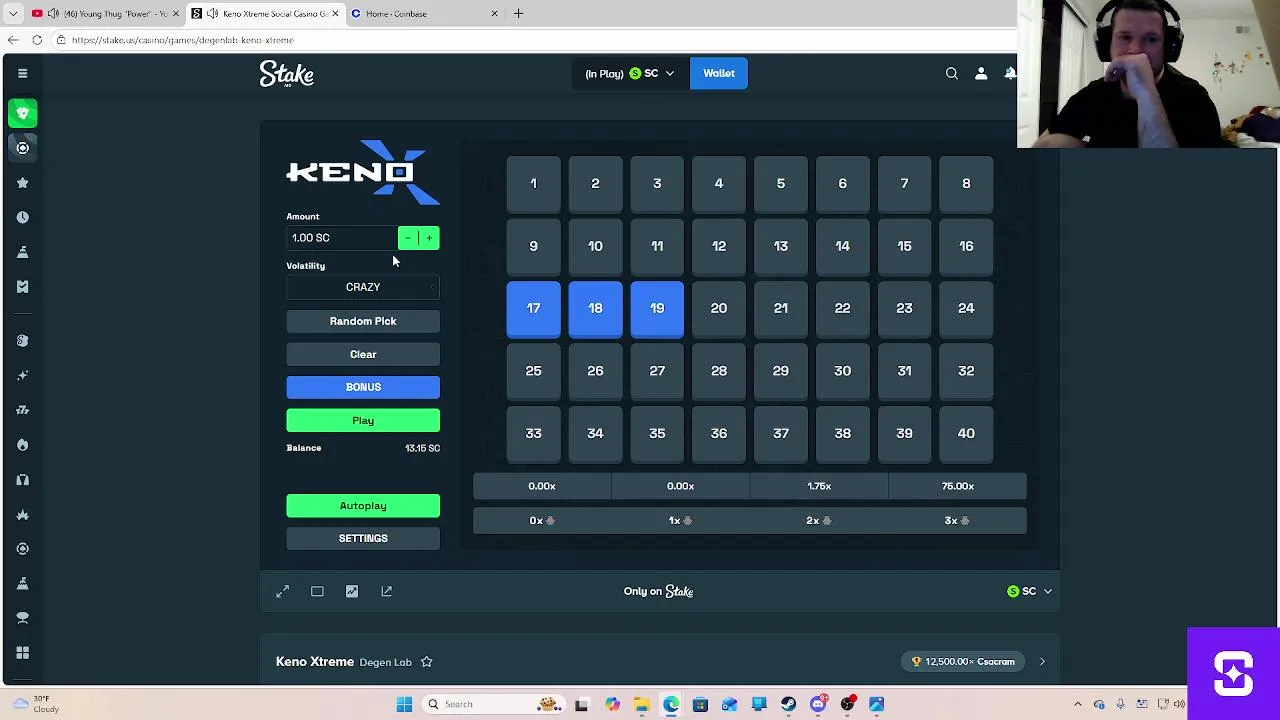Toggle fullscreen mode for the game
The image size is (1280, 720).
click(x=283, y=591)
